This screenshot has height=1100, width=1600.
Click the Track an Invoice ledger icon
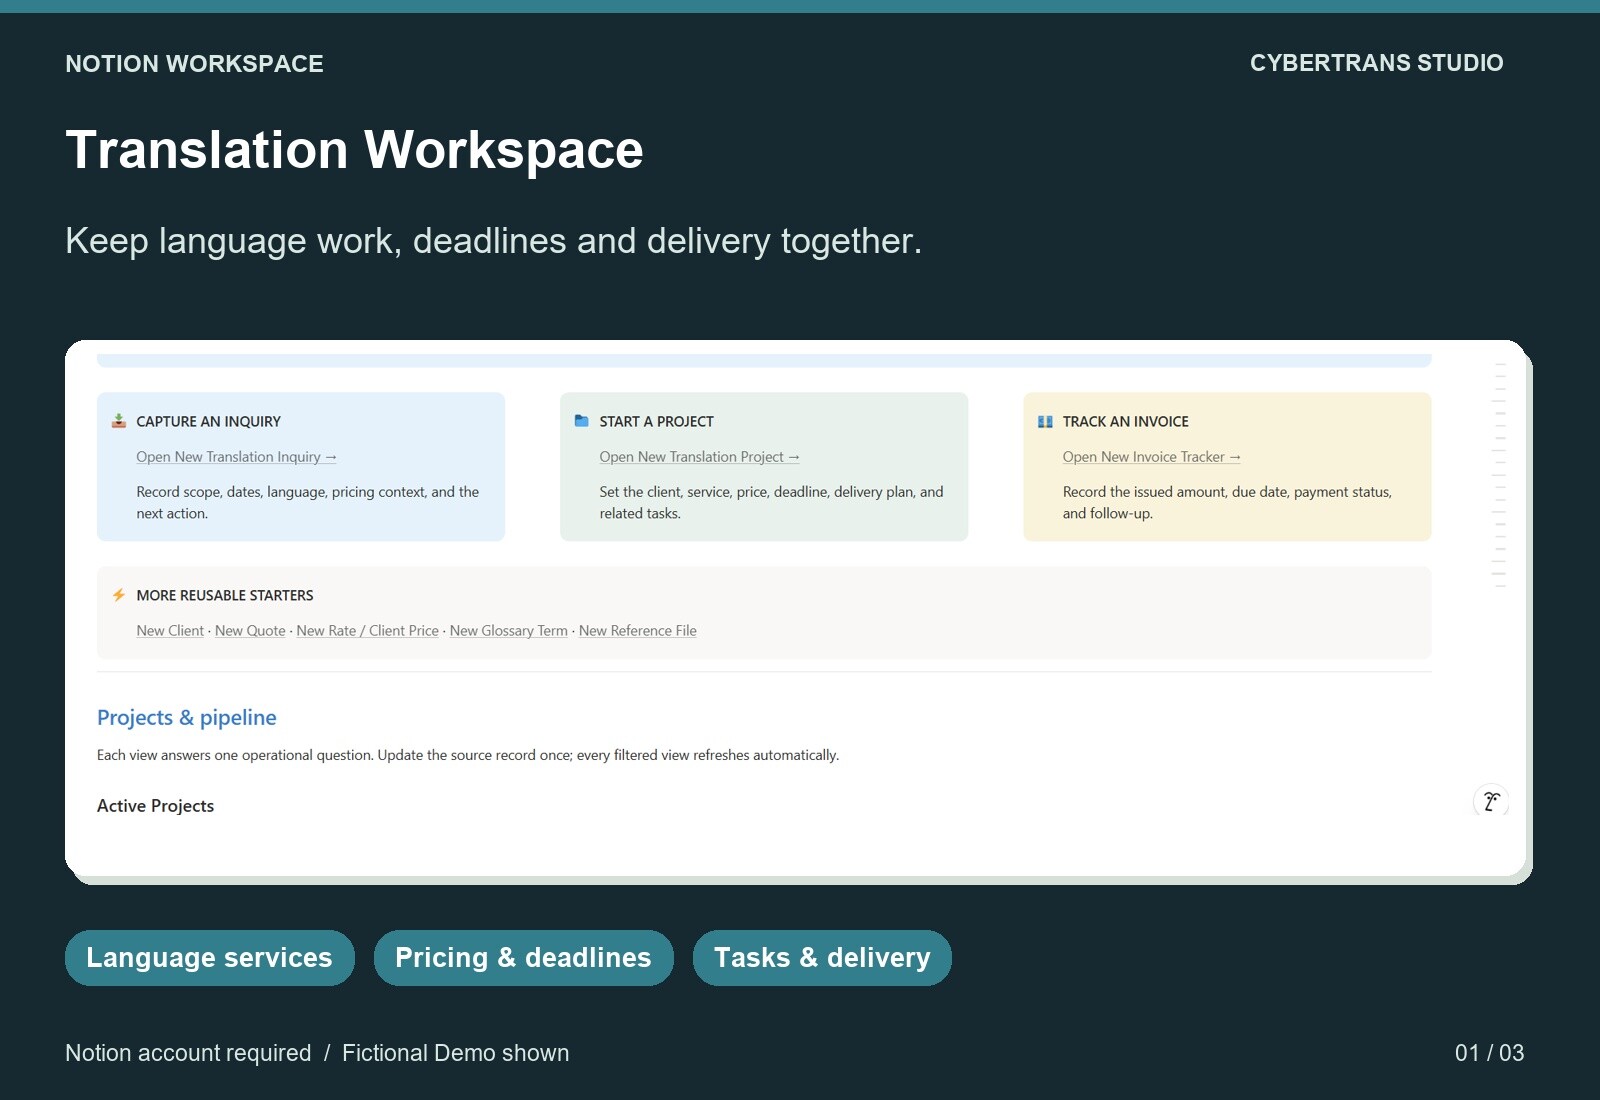(1045, 421)
